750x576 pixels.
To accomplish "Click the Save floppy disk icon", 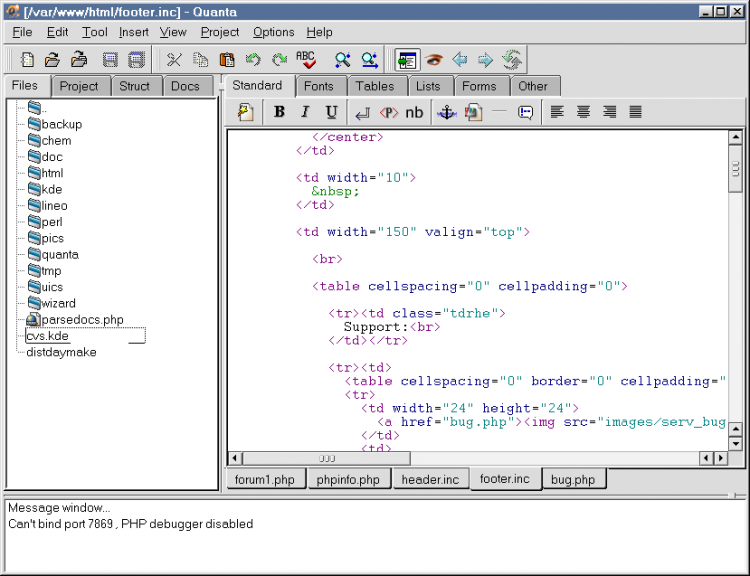I will pos(111,60).
